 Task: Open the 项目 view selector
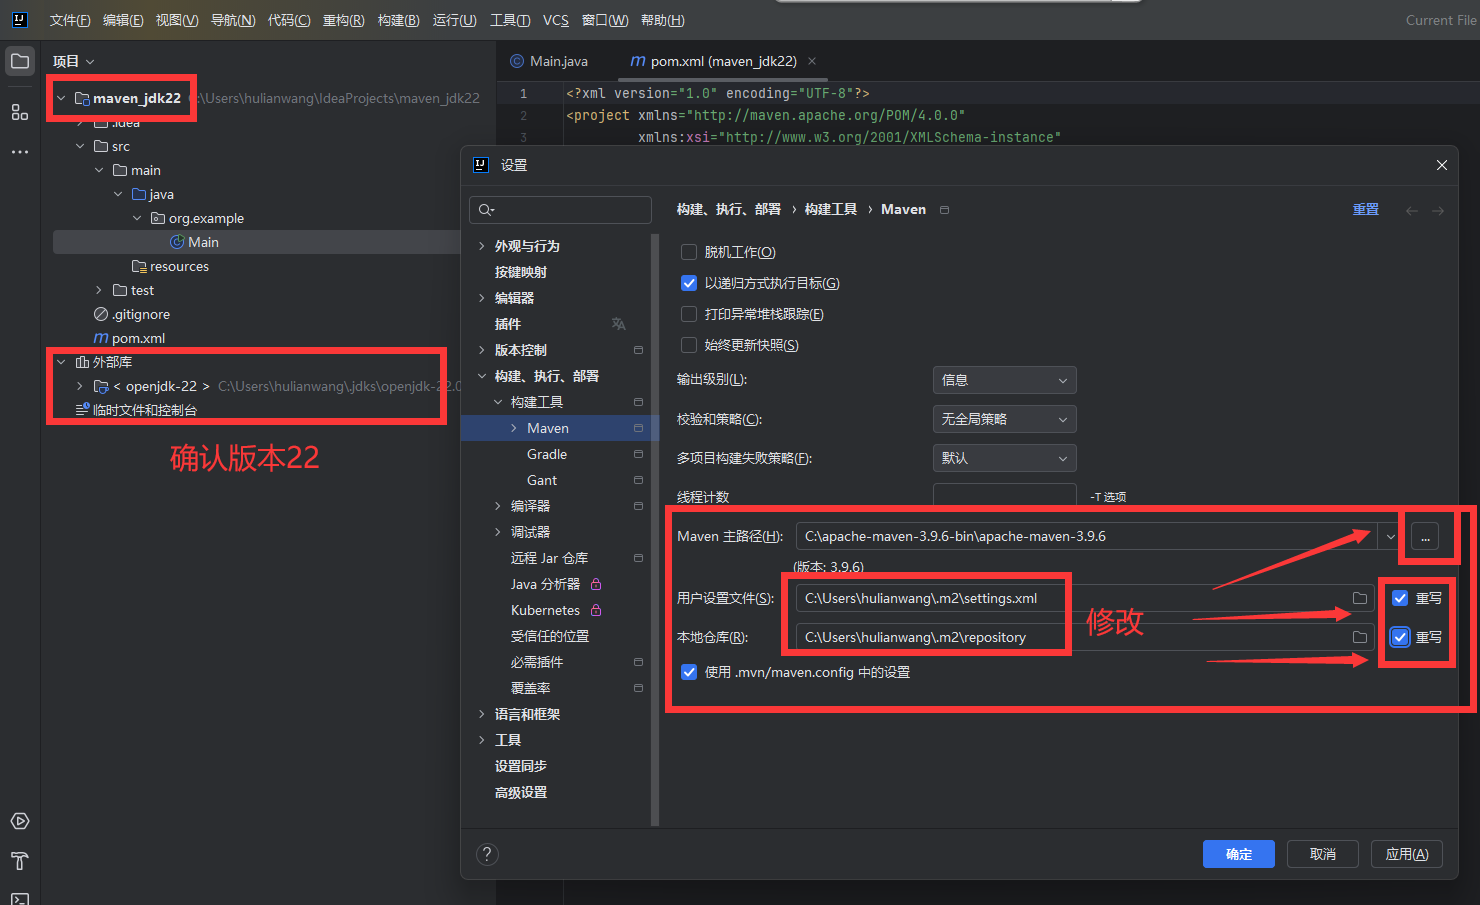(74, 61)
